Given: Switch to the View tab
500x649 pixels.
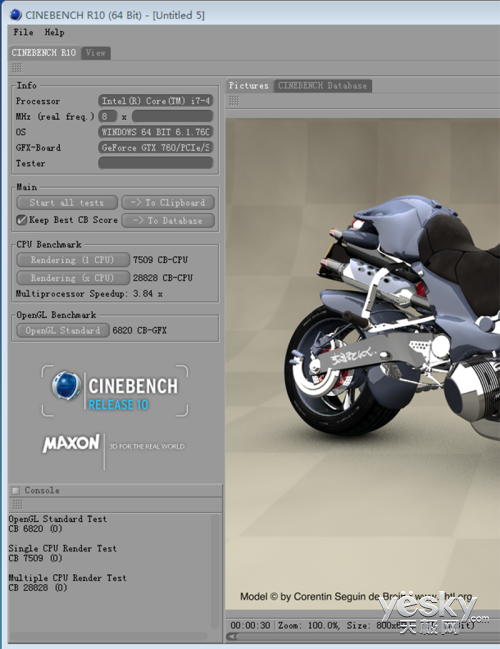Looking at the screenshot, I should [96, 53].
